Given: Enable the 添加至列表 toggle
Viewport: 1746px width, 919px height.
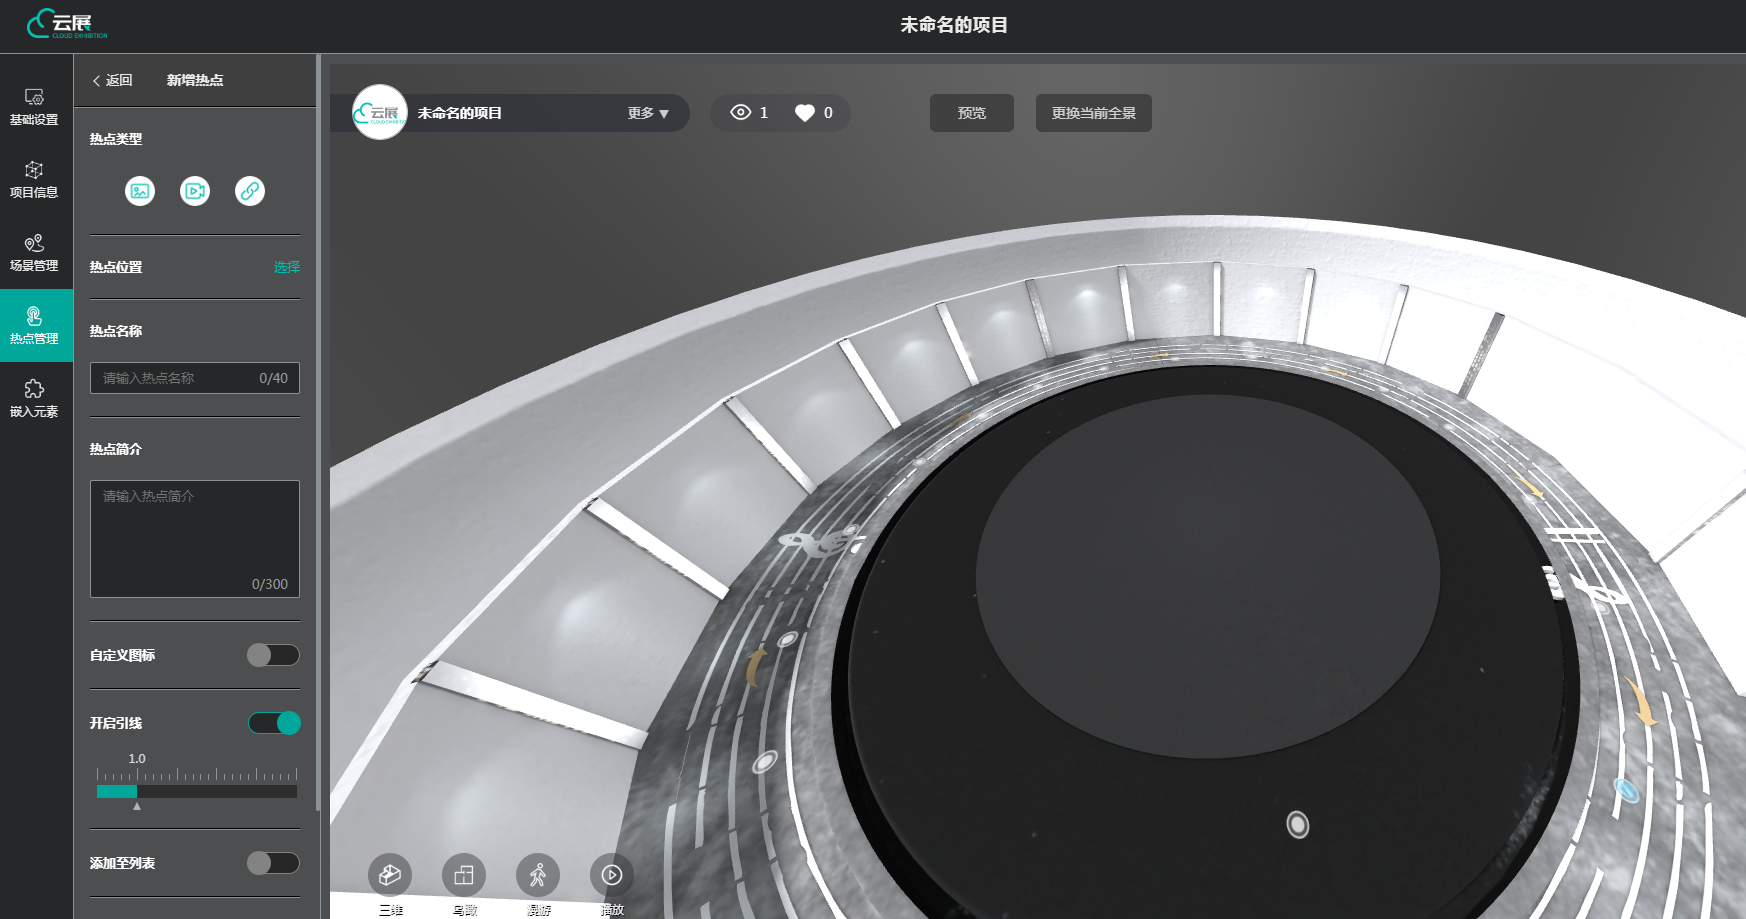Looking at the screenshot, I should pos(273,863).
